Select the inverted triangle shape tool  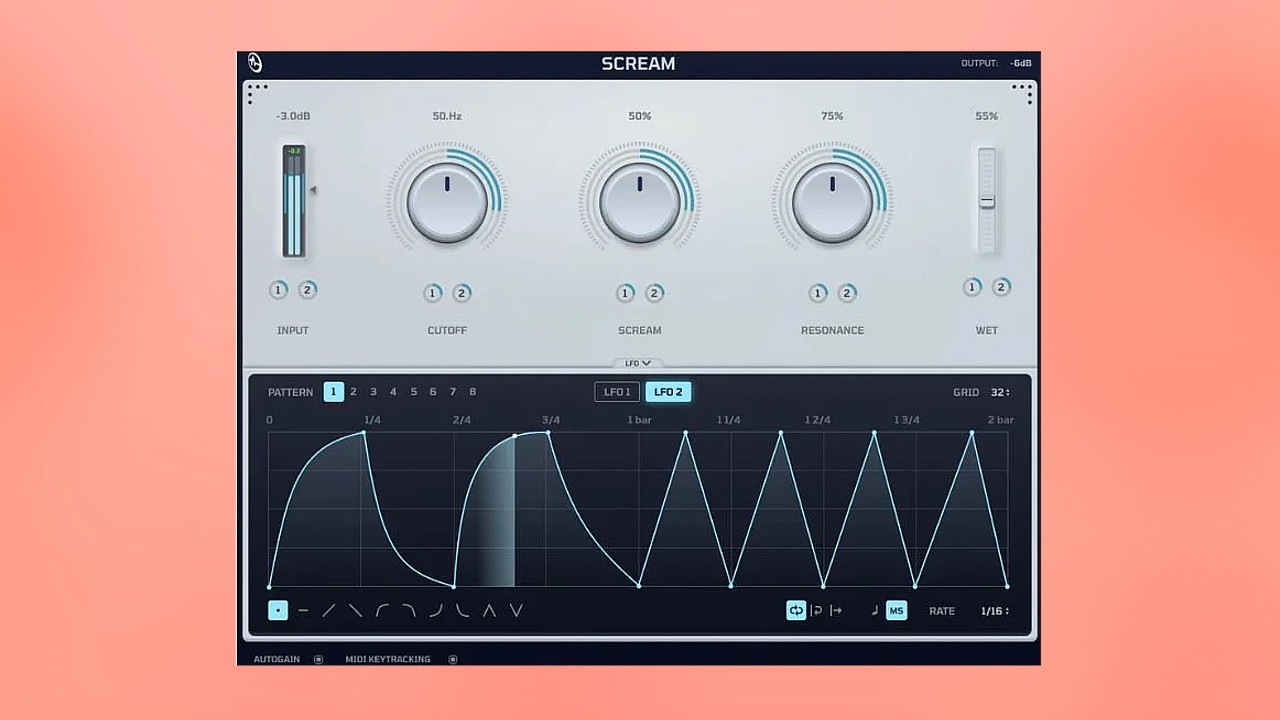click(x=516, y=610)
